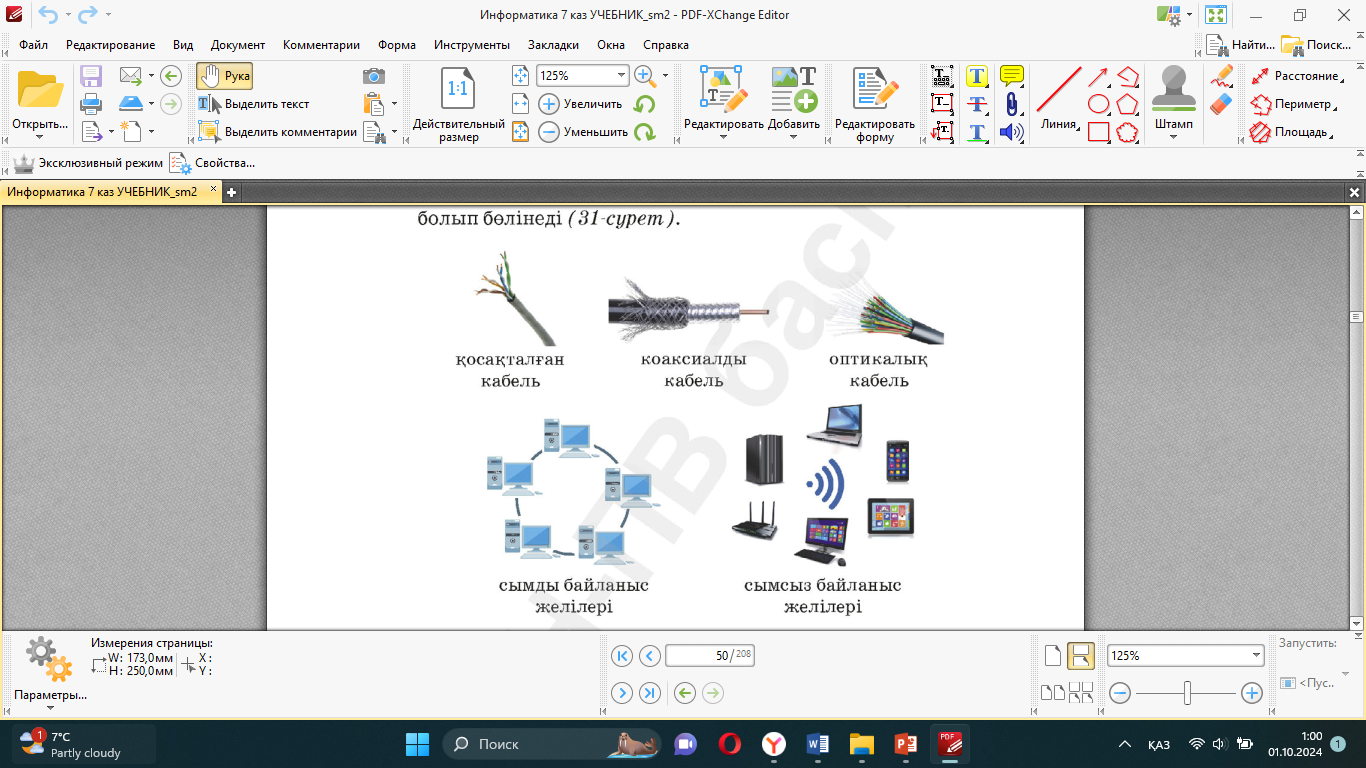Open the Вид menu
Viewport: 1366px width, 768px height.
tap(183, 45)
